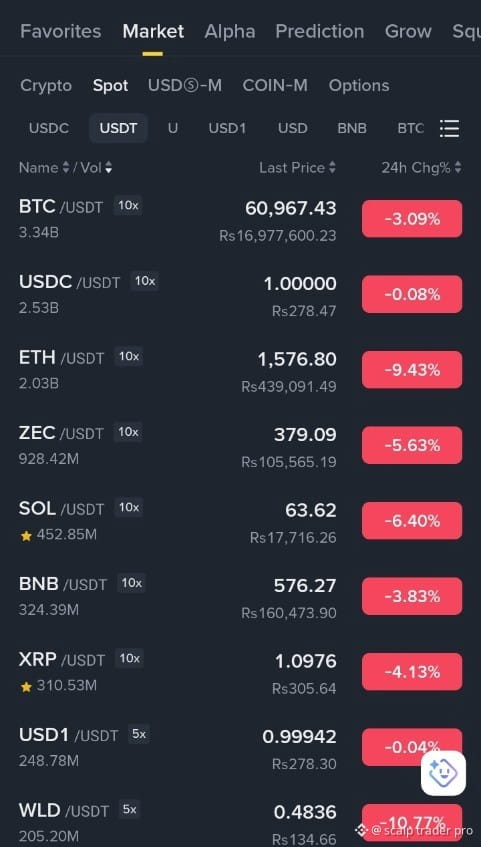Open the ETH/USDT market row

coord(240,370)
